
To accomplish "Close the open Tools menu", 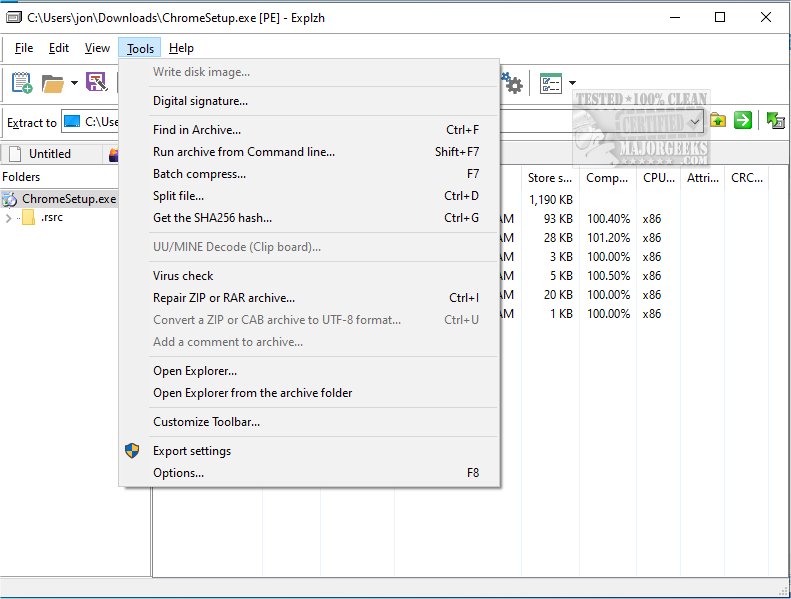I will pos(140,48).
